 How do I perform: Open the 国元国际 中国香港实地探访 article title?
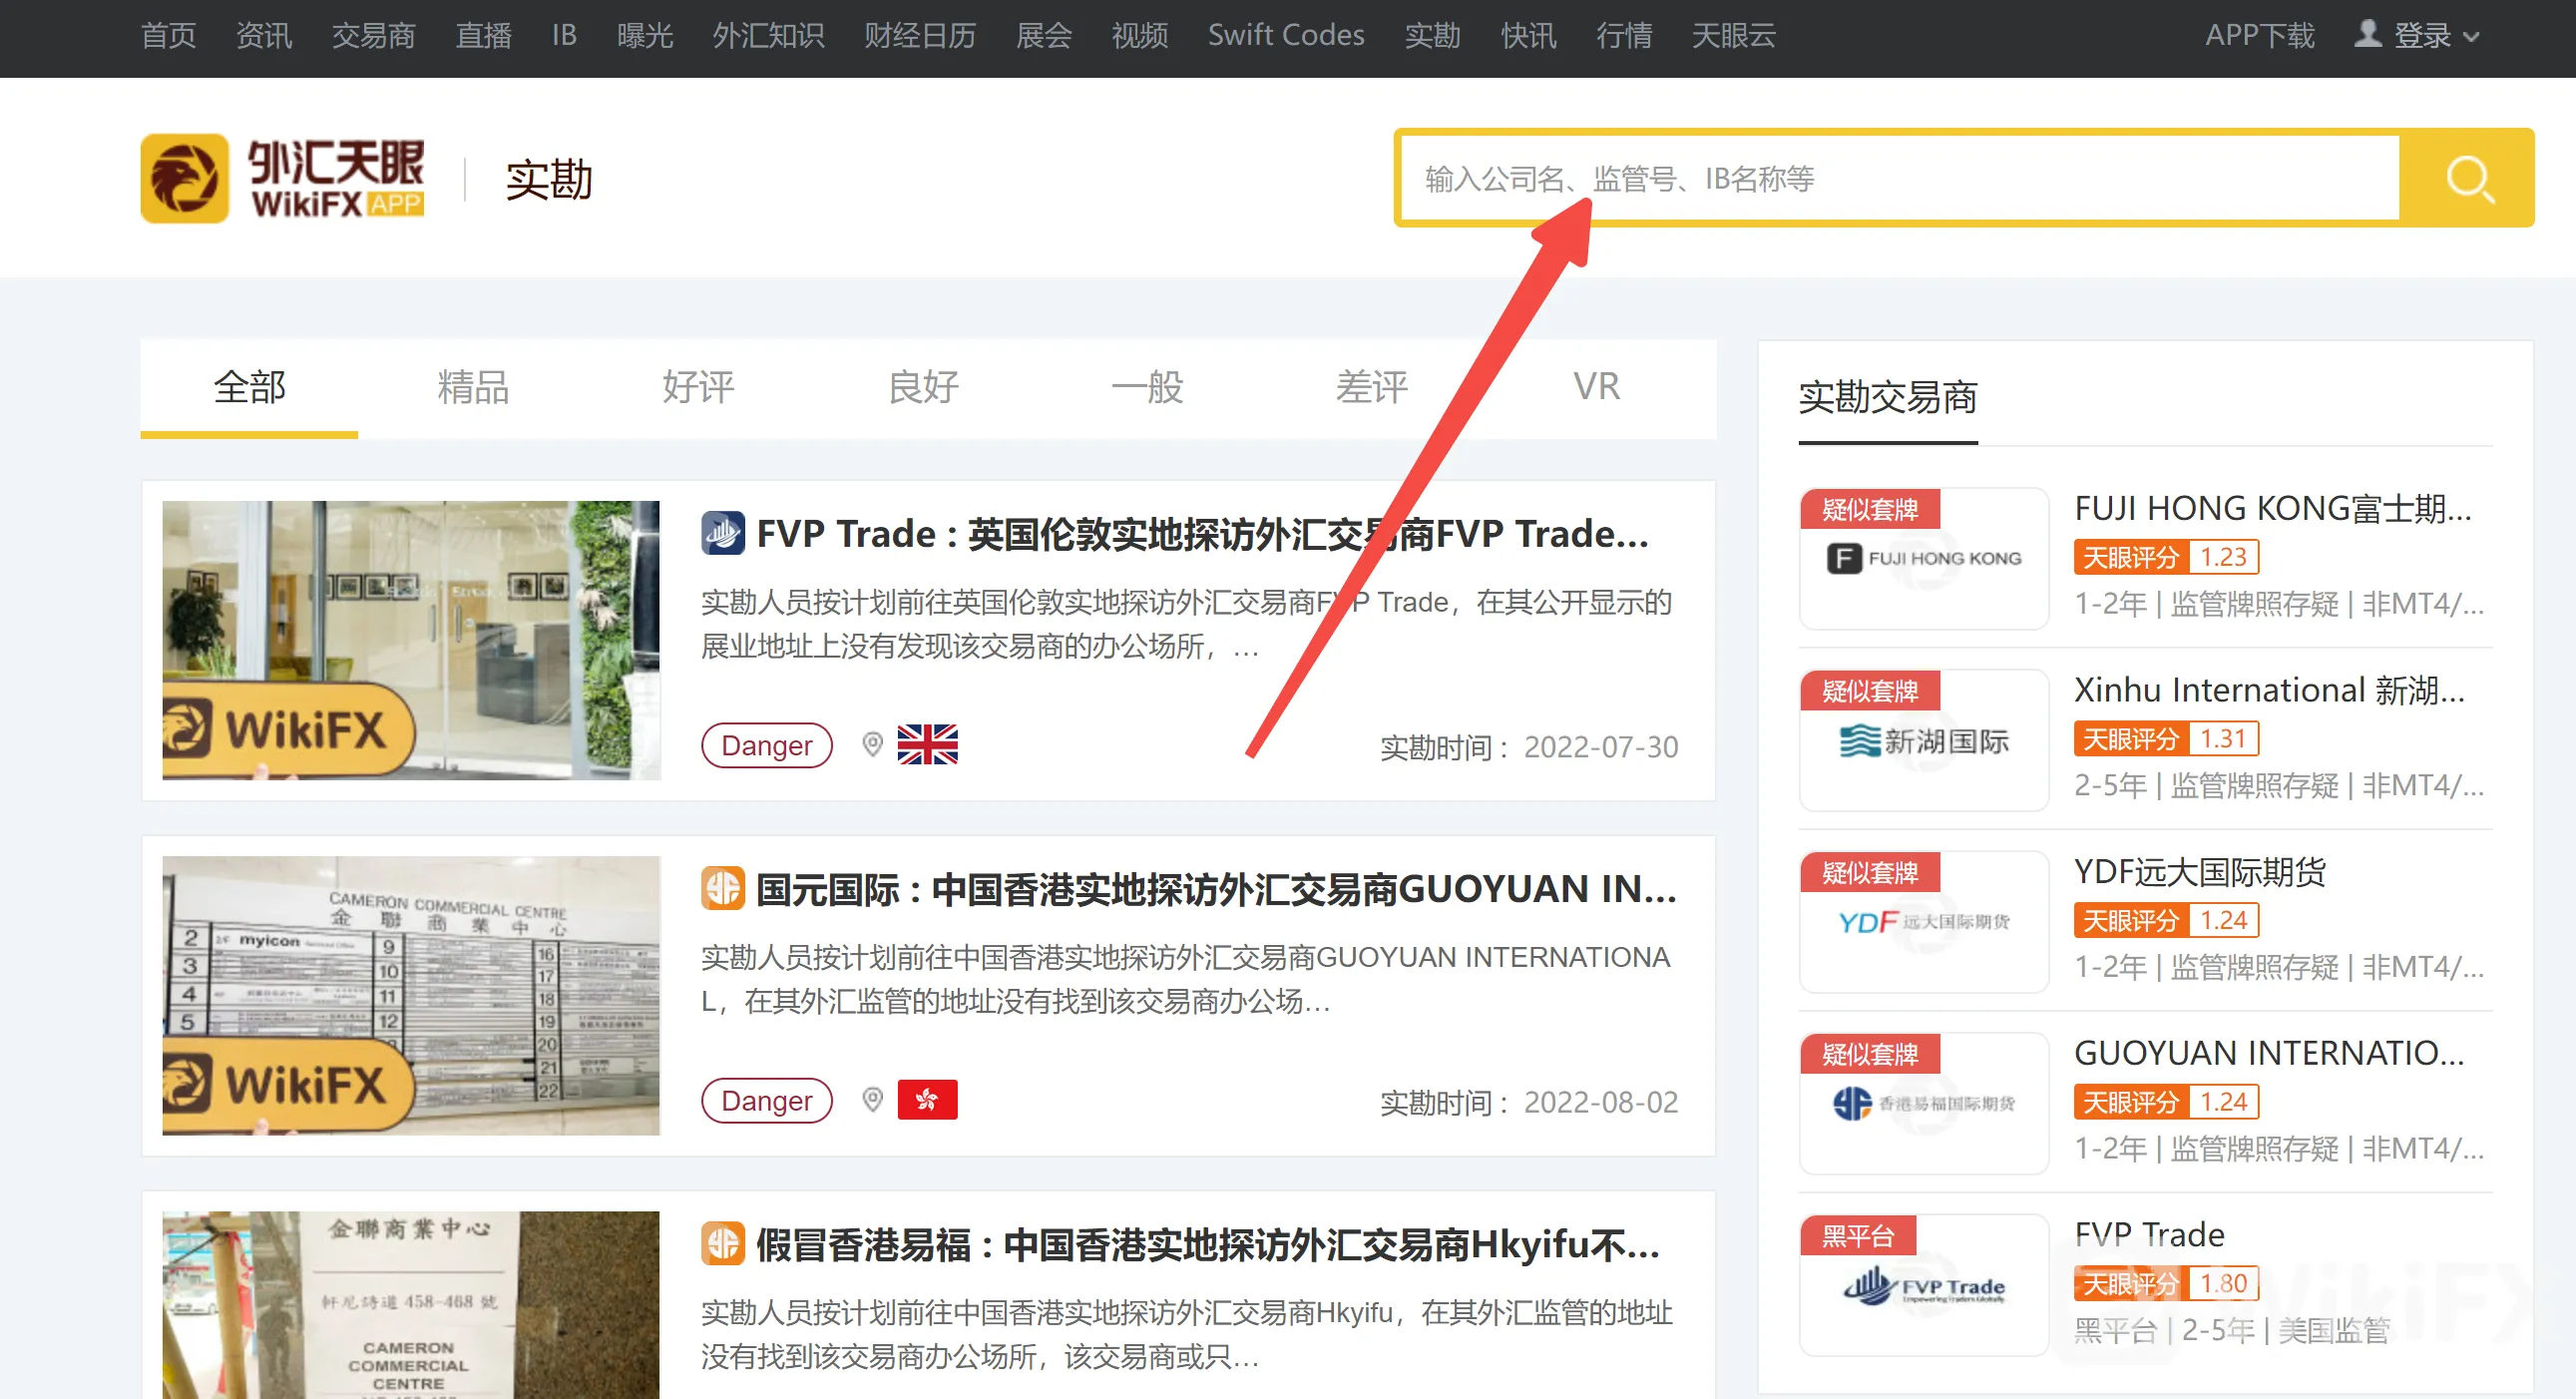pyautogui.click(x=1216, y=888)
